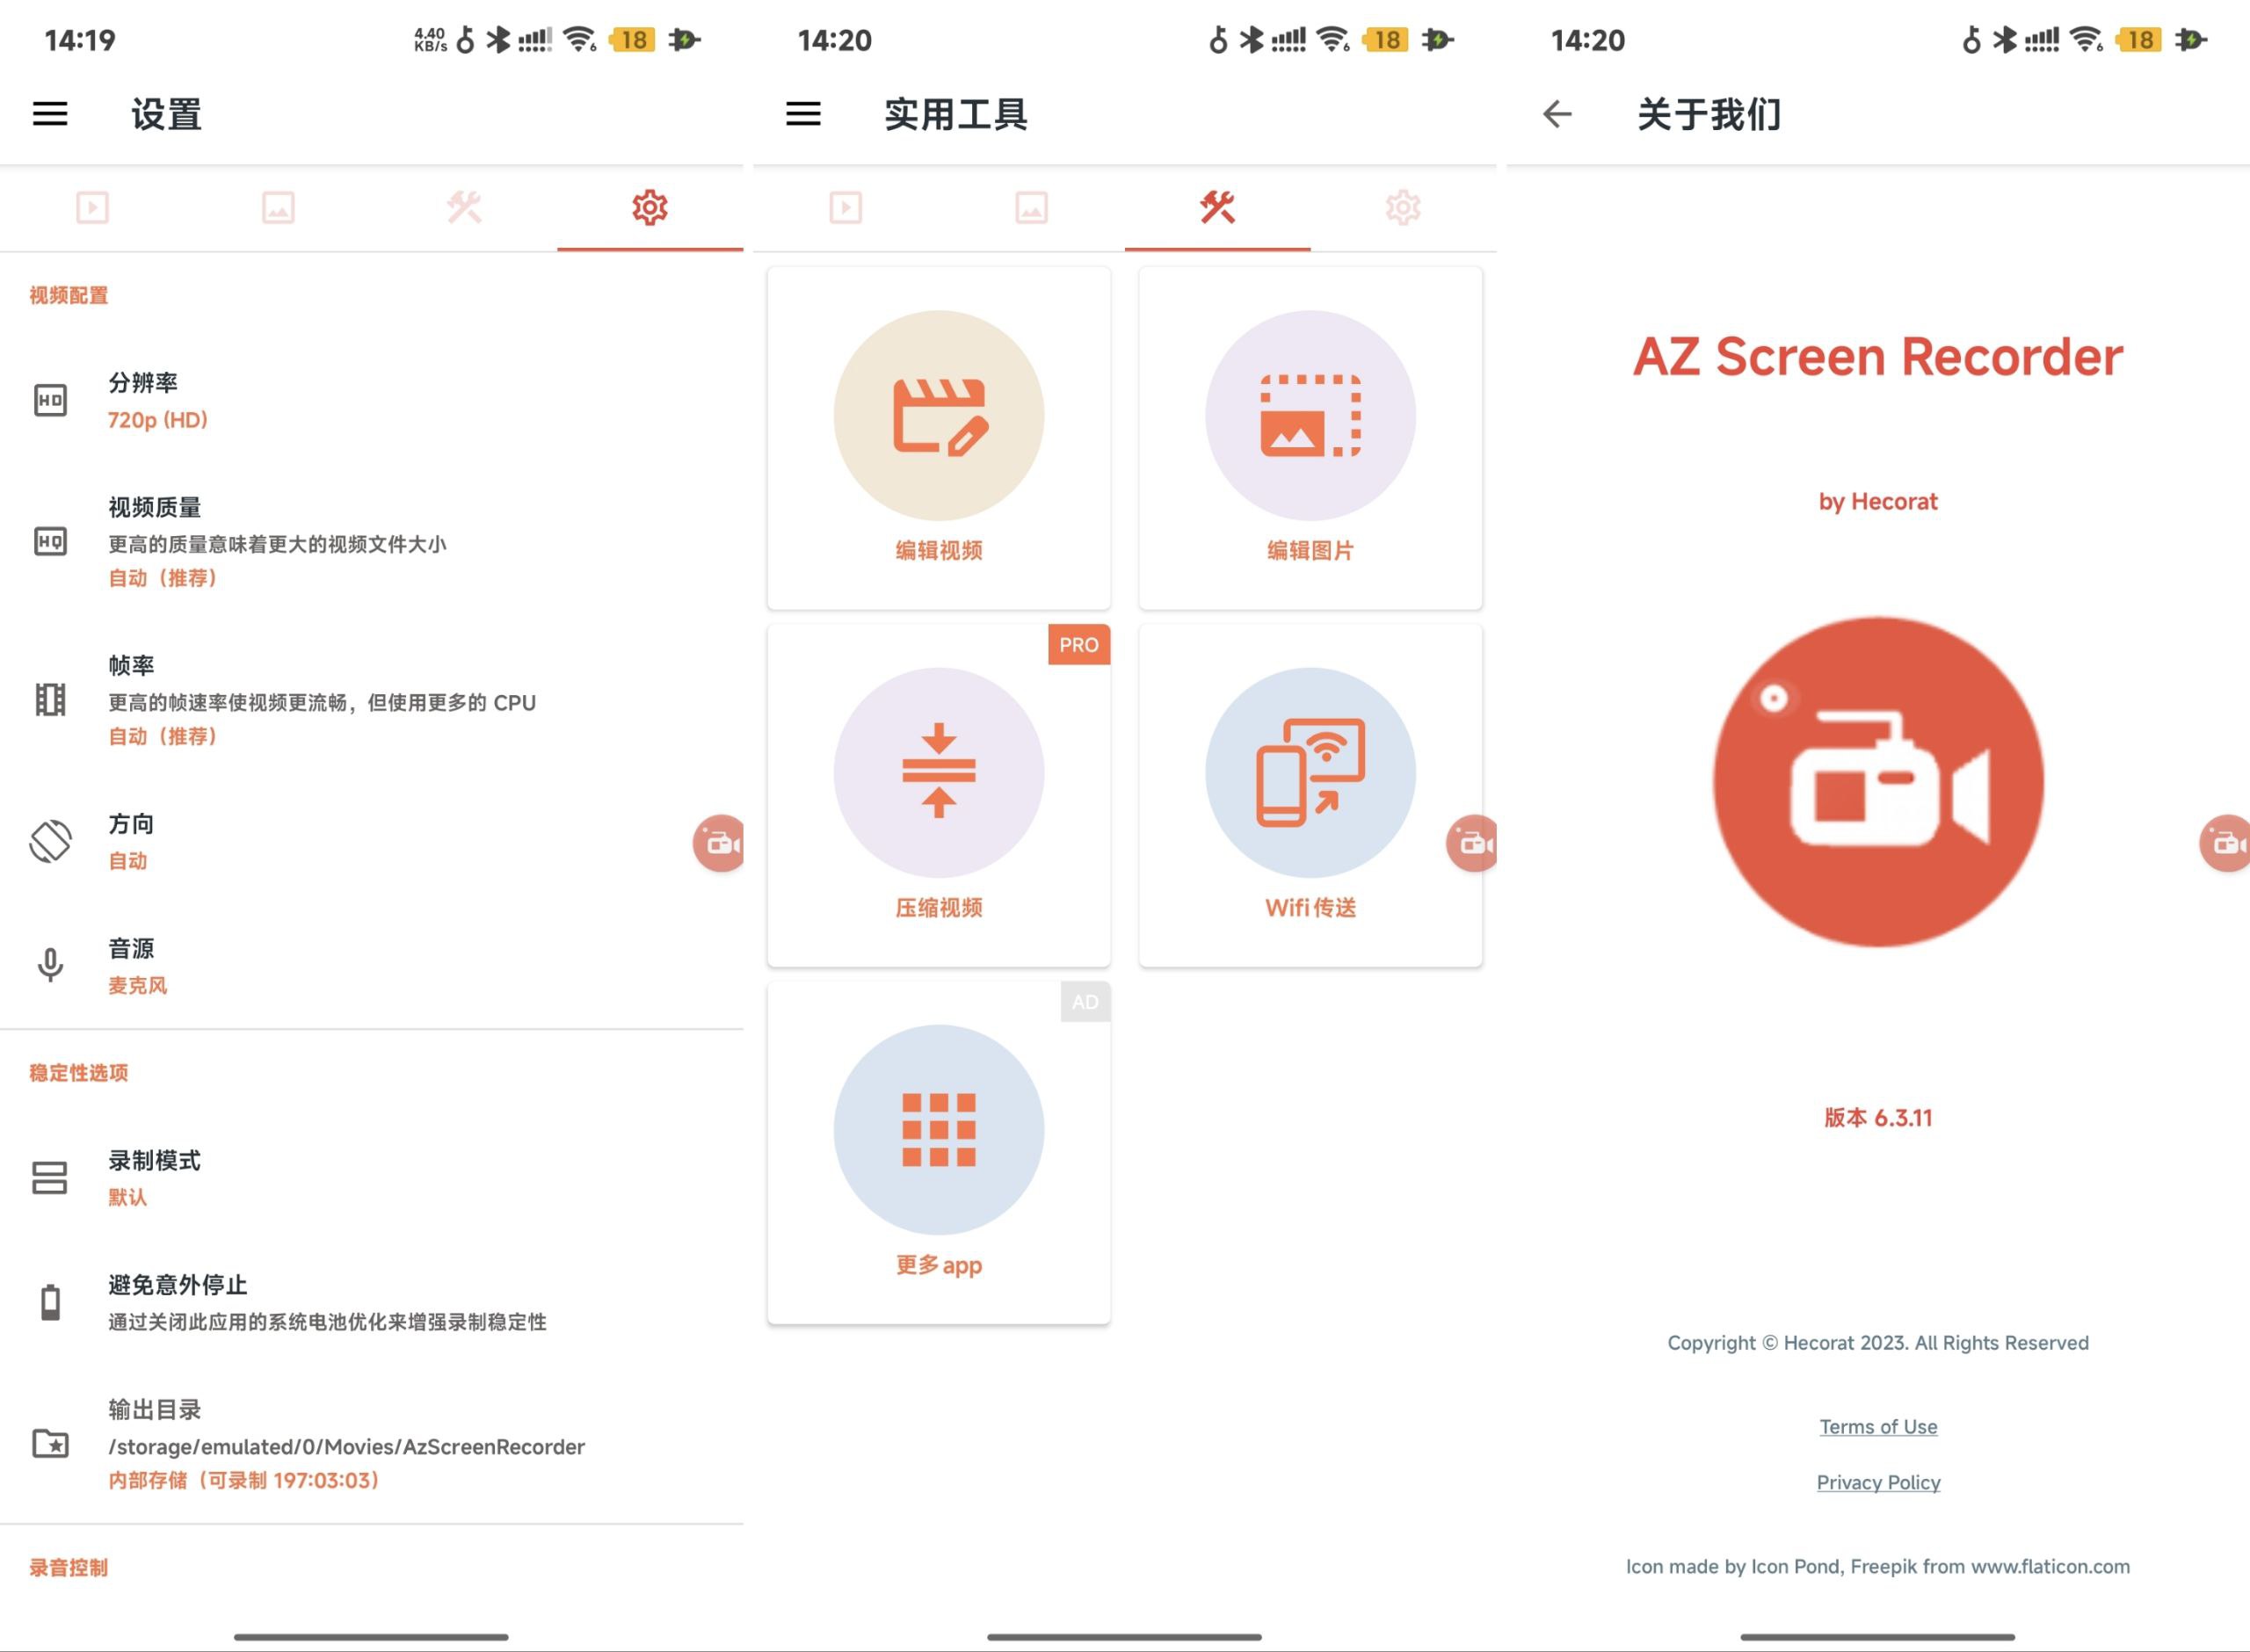Screen dimensions: 2250x1652
Task: Switch to the image tab in 实用工具
Action: [x=1031, y=207]
